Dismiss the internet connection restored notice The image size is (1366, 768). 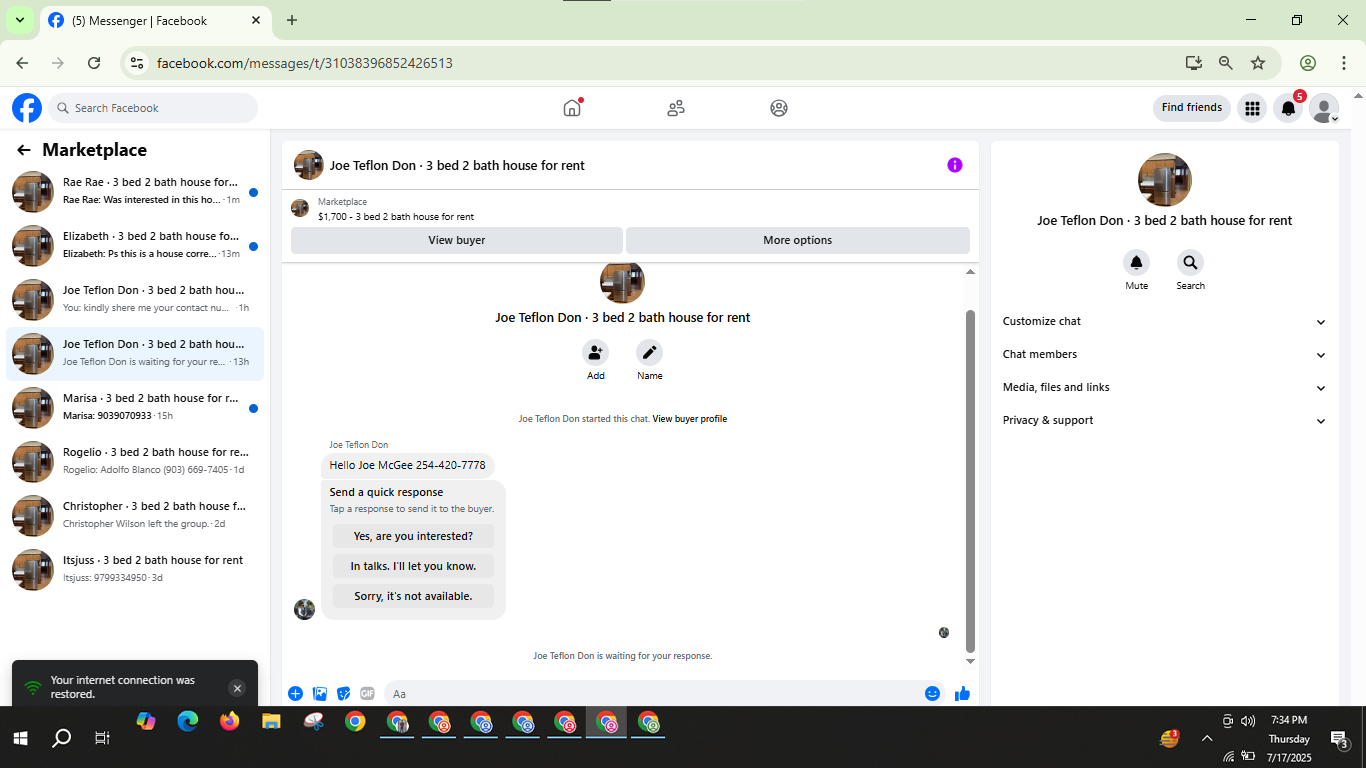237,688
